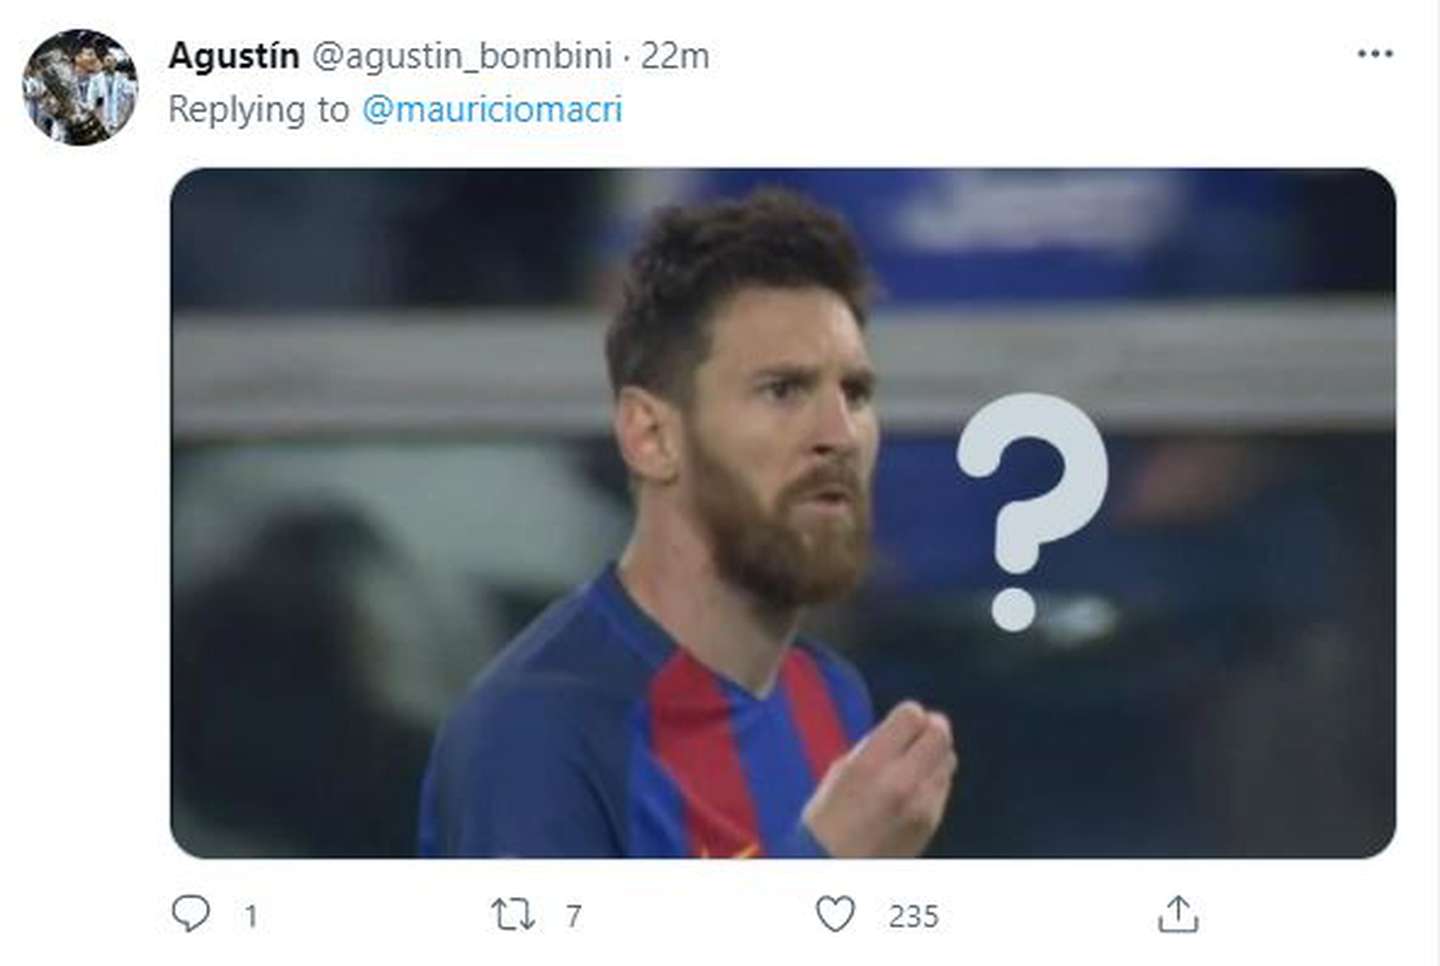Image resolution: width=1440 pixels, height=966 pixels.
Task: Click the "Replying to" text
Action: pyautogui.click(x=258, y=109)
